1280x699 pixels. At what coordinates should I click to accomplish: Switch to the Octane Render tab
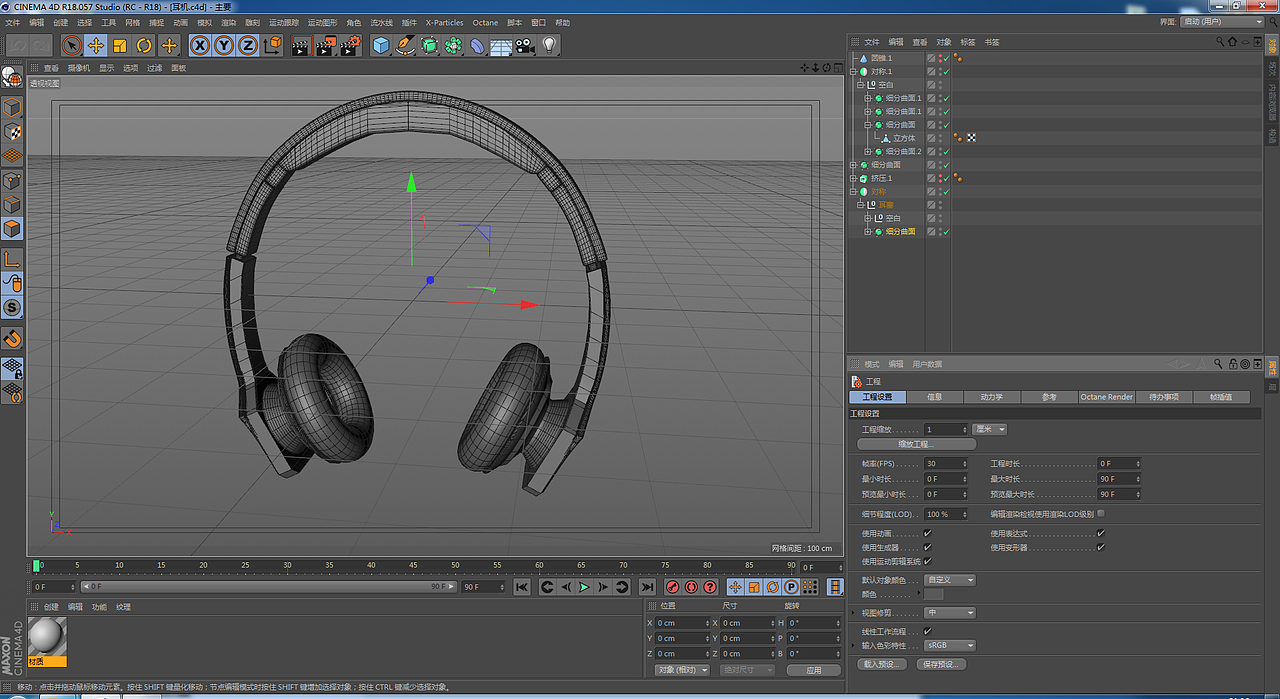[x=1106, y=397]
